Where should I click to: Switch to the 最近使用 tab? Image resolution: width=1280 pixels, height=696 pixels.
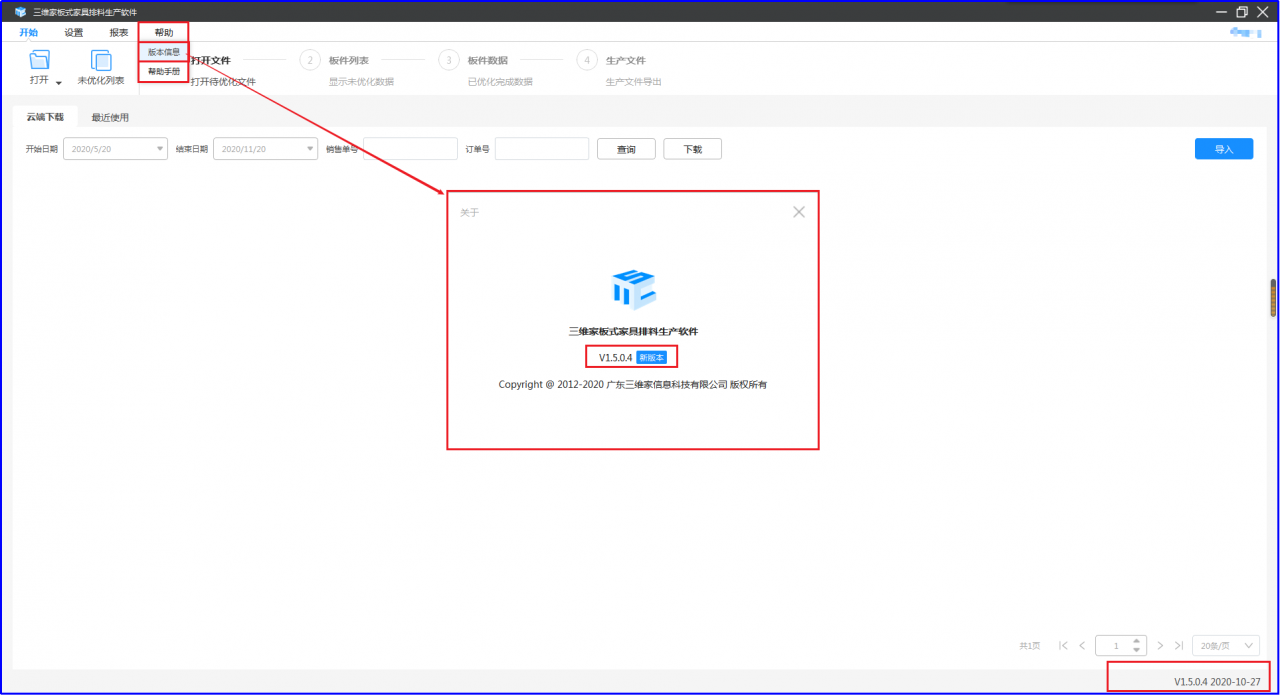click(110, 117)
